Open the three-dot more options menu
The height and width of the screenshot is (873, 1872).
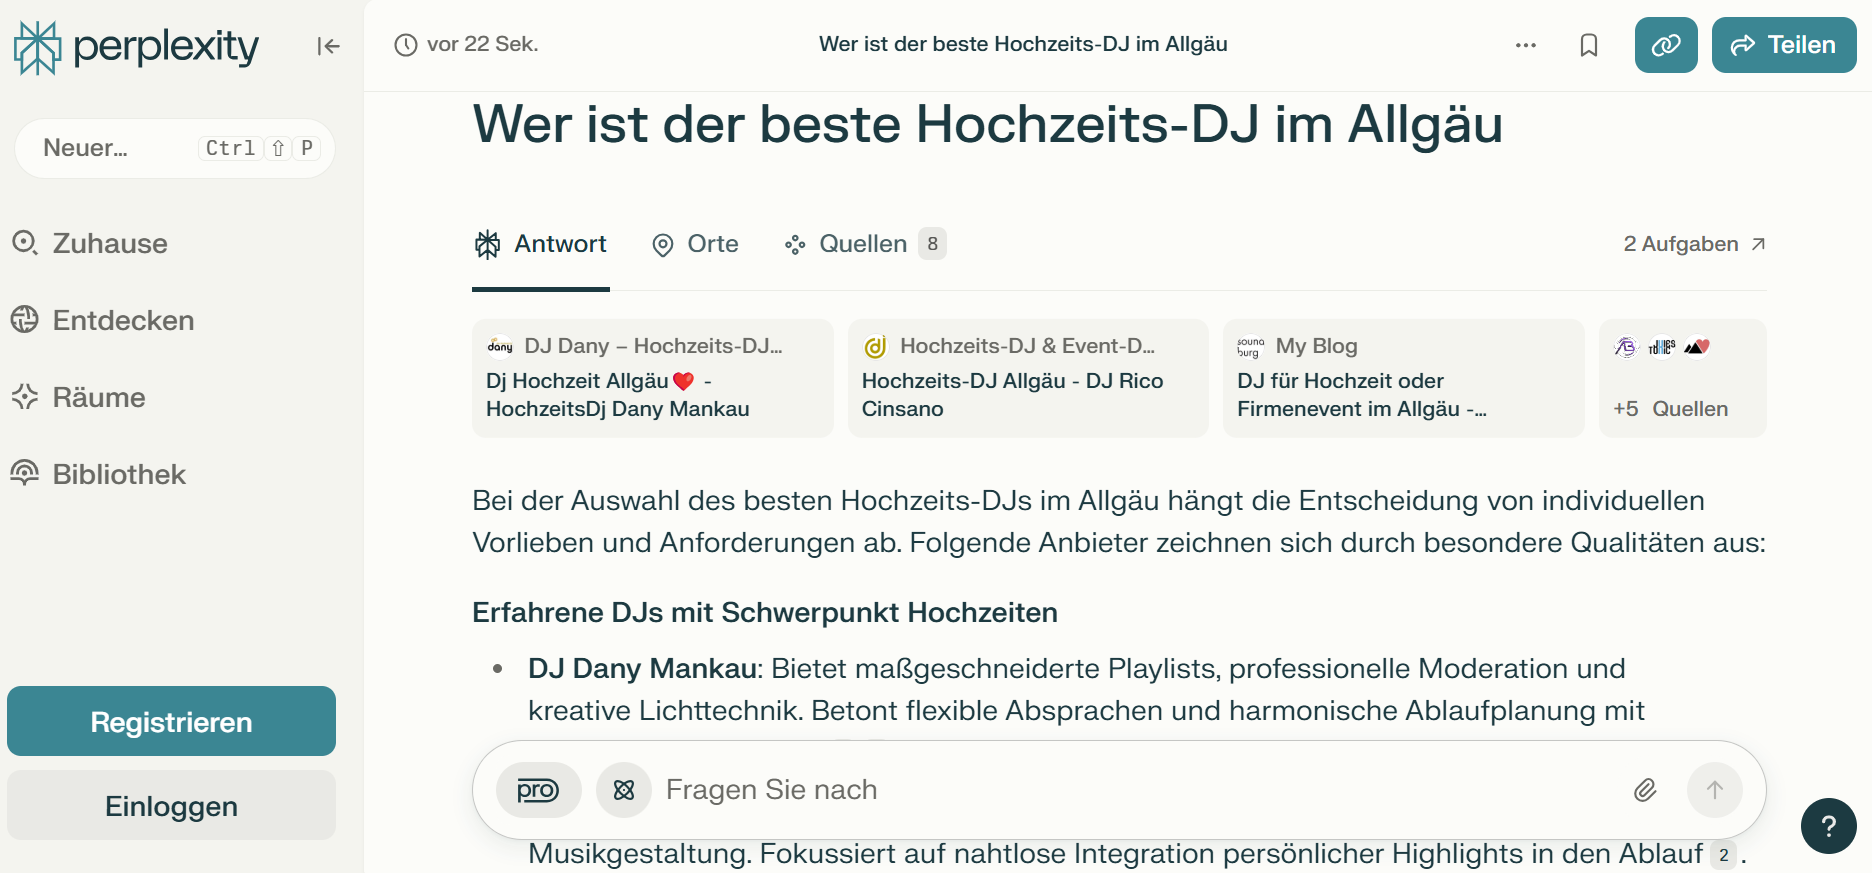(x=1525, y=45)
